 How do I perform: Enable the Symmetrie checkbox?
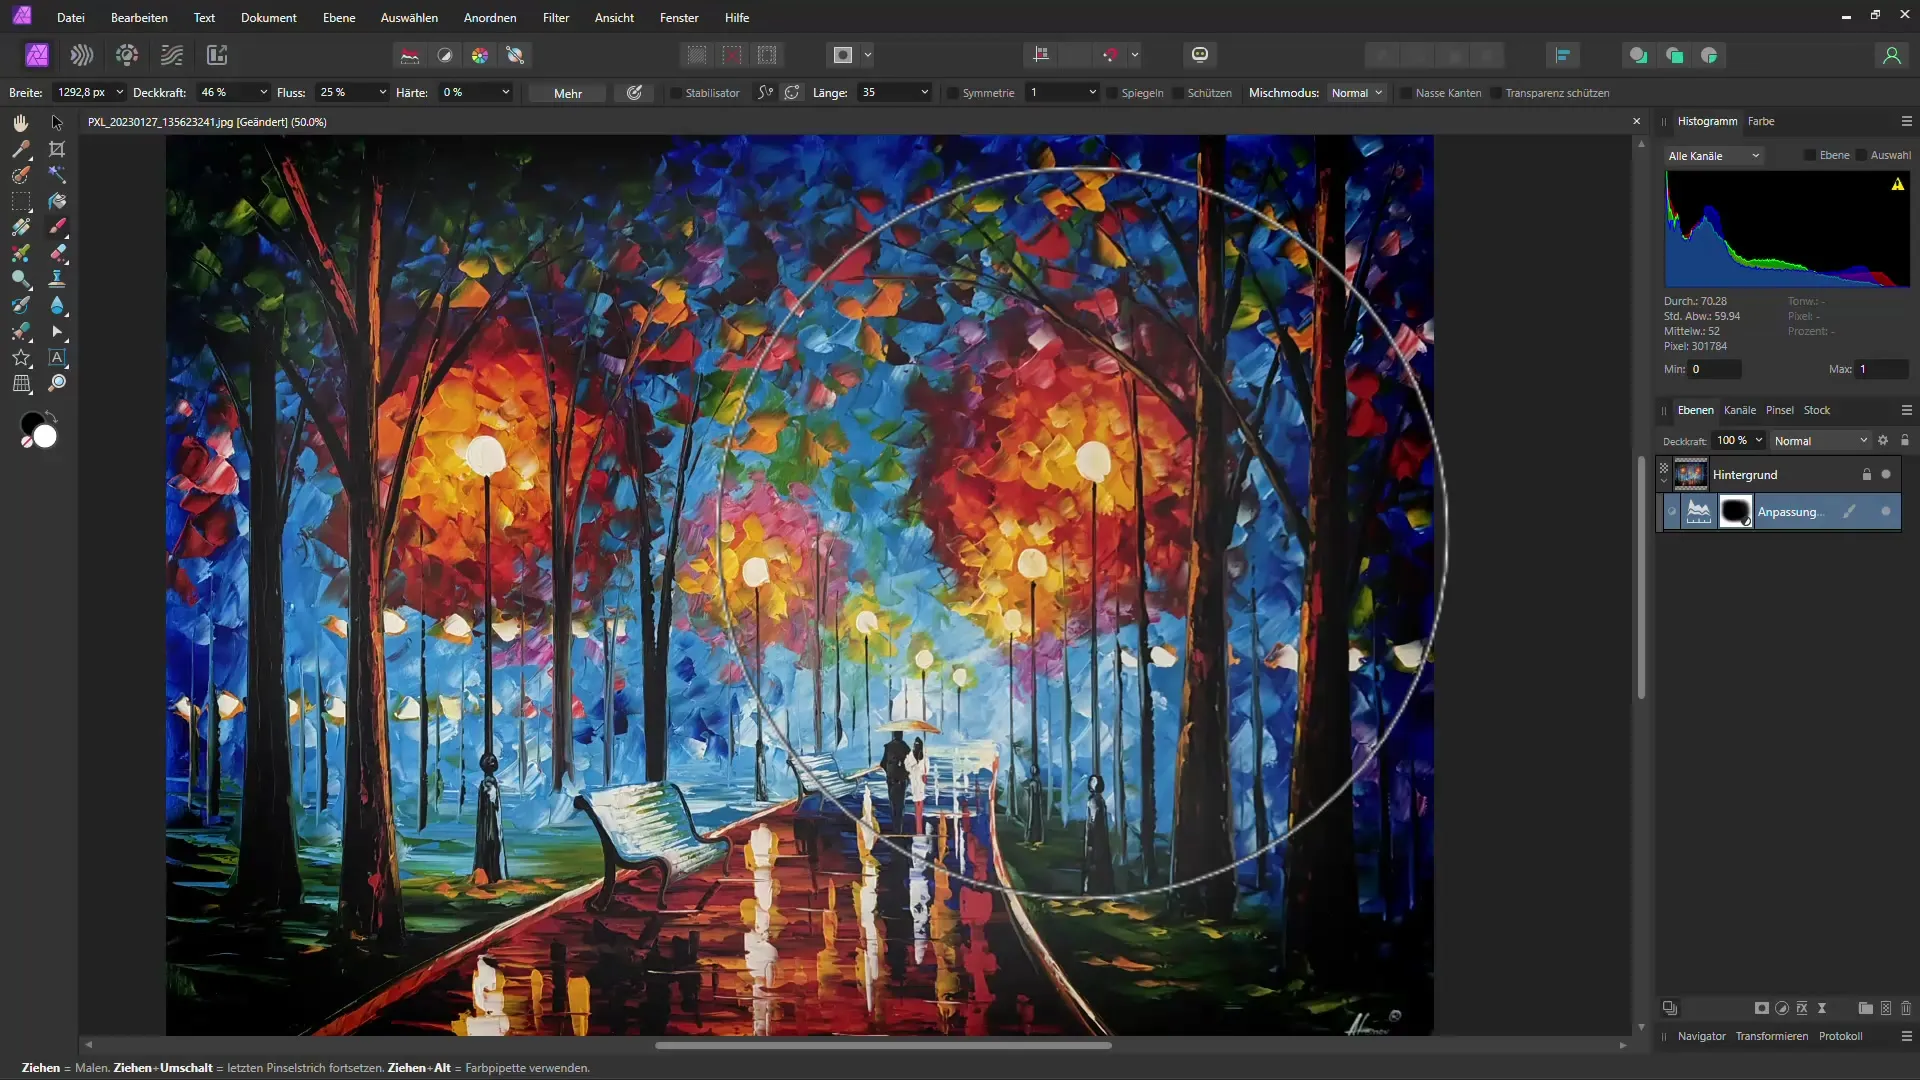click(953, 93)
